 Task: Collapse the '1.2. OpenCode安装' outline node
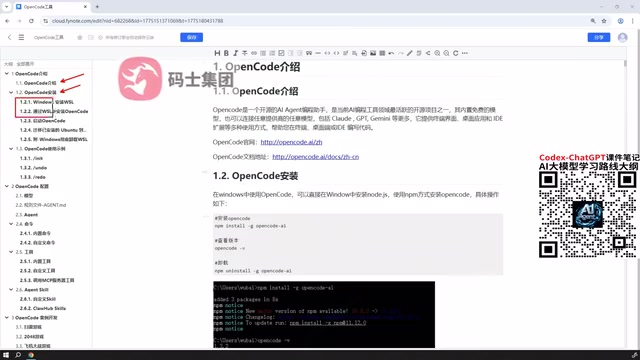click(x=11, y=92)
